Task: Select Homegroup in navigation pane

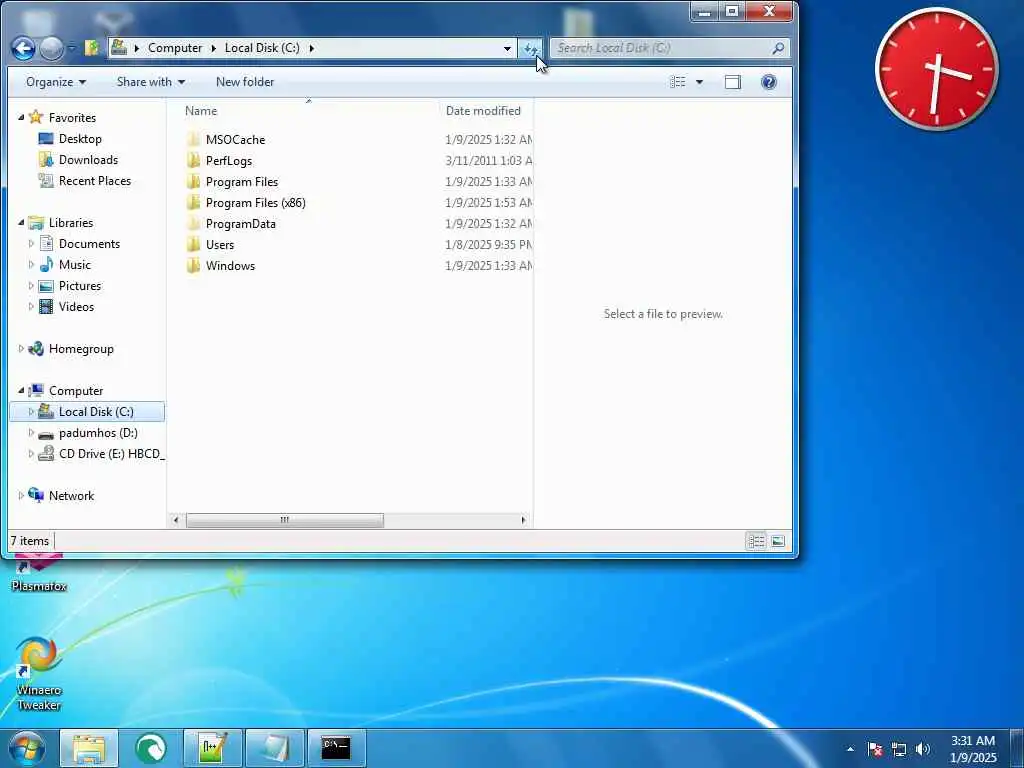Action: [81, 349]
